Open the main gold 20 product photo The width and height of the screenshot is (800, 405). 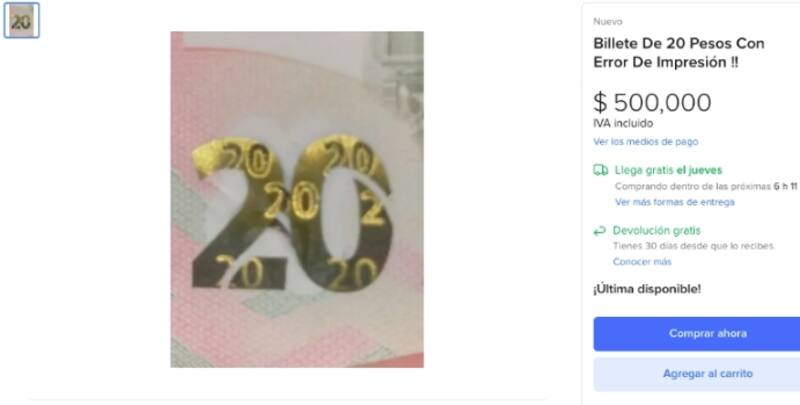pyautogui.click(x=297, y=199)
